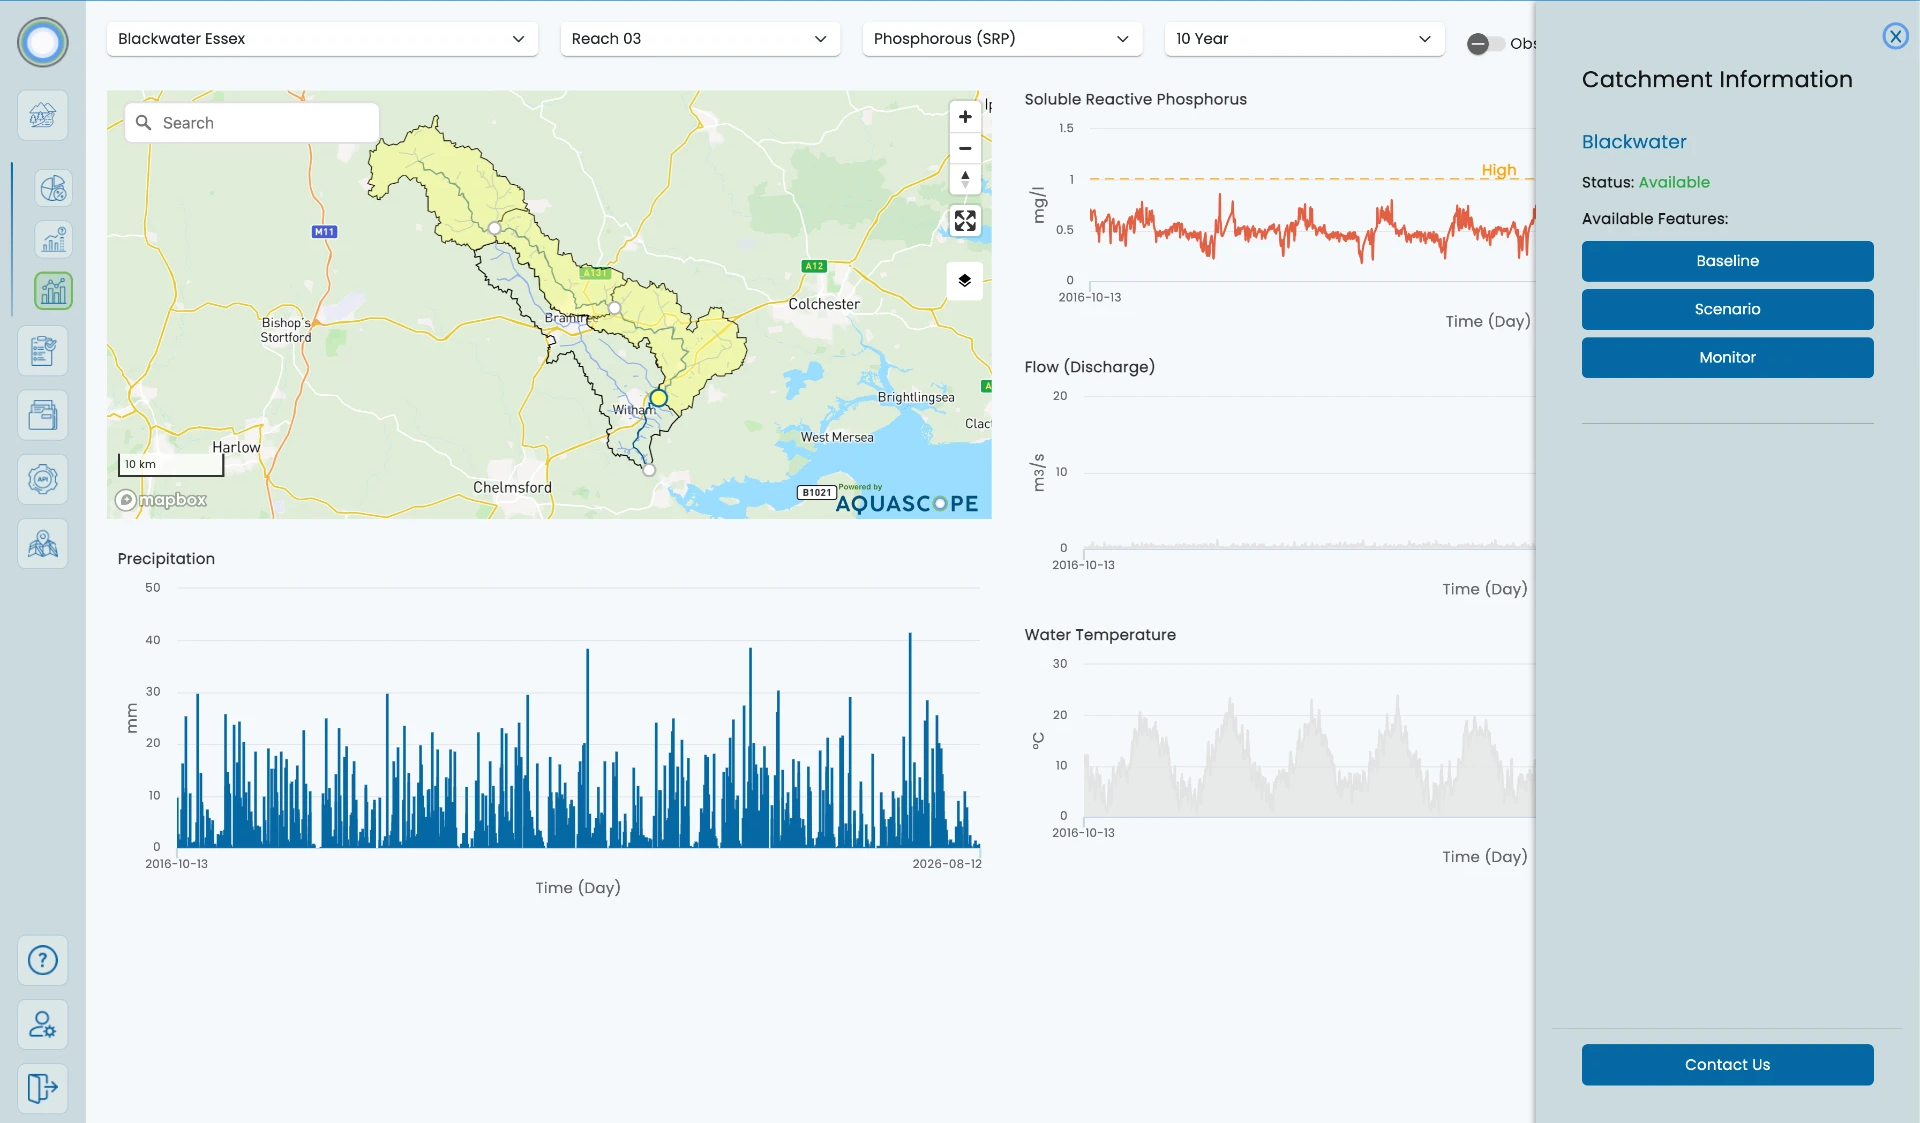Open the map location pin icon
This screenshot has width=1920, height=1123.
tap(43, 543)
